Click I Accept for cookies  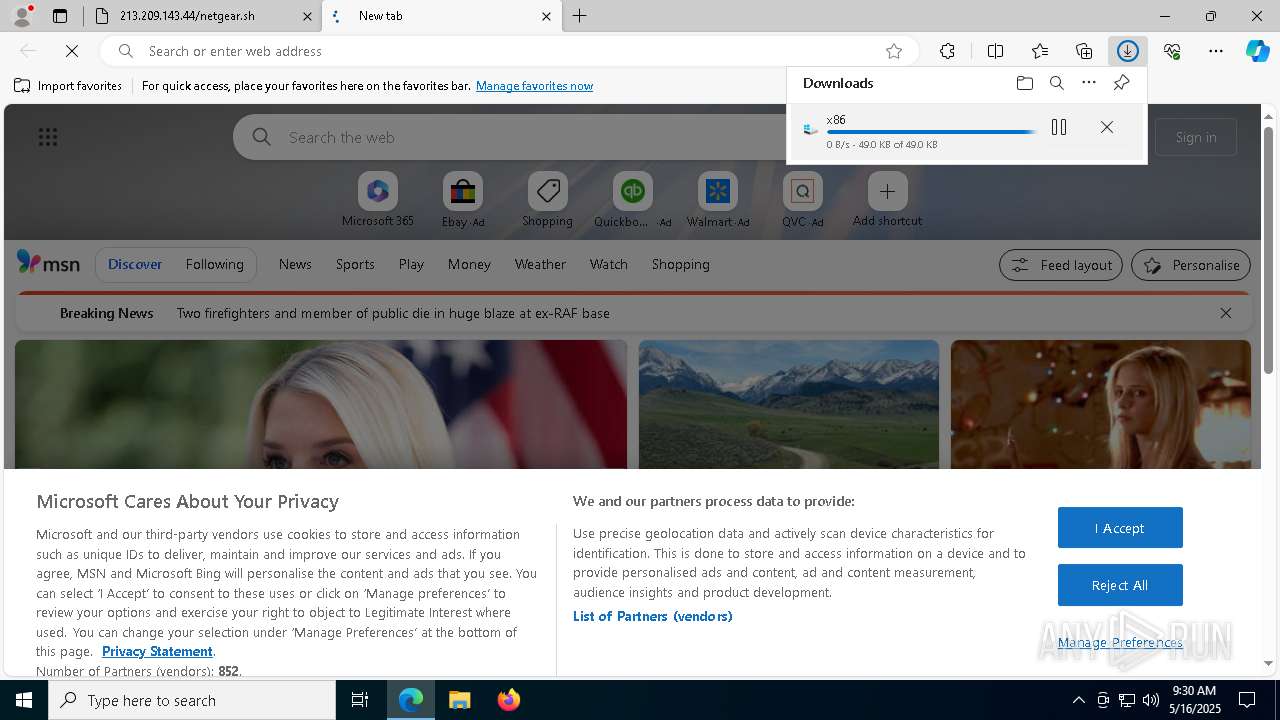(1120, 528)
